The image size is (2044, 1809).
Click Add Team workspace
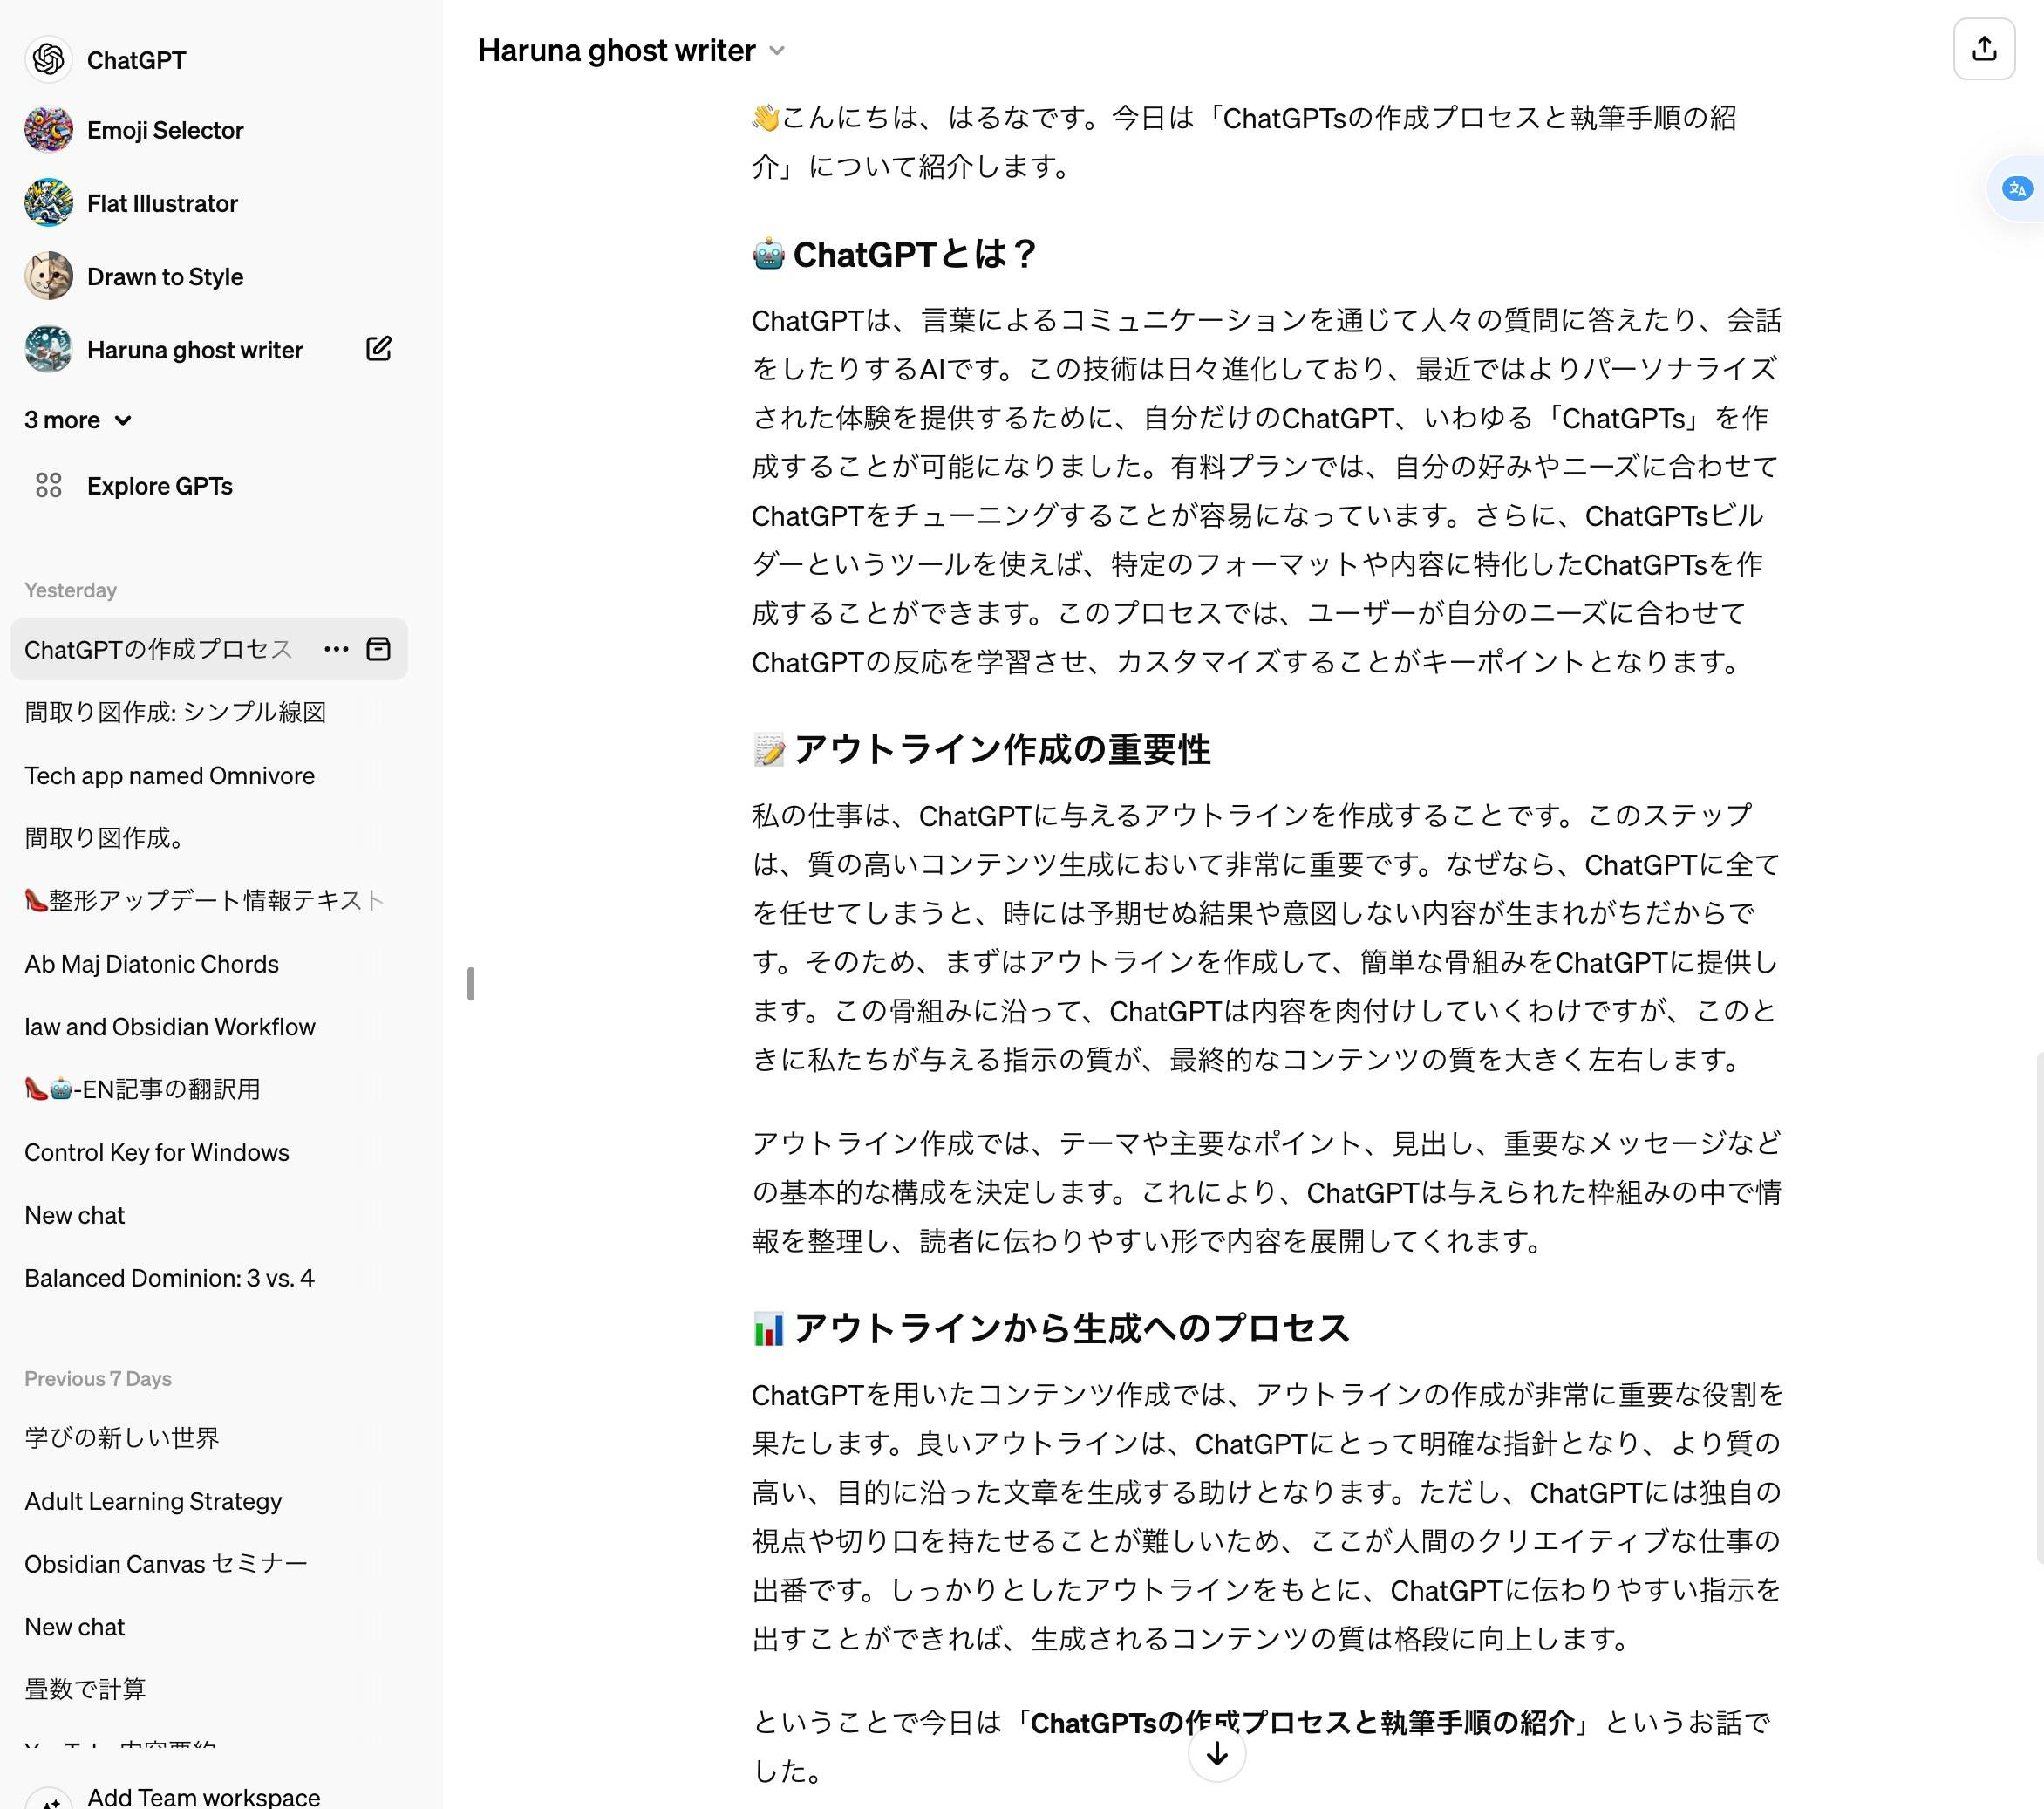[204, 1796]
